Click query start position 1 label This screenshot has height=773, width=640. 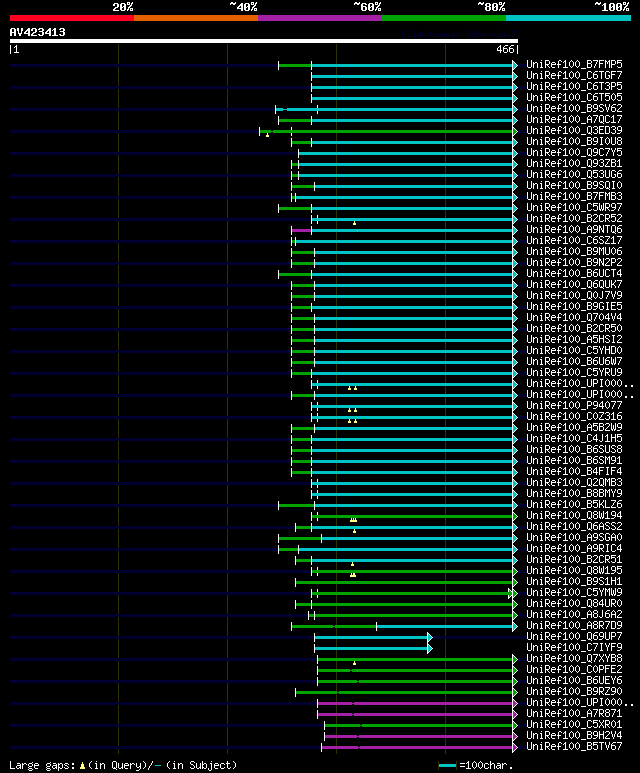click(x=16, y=49)
